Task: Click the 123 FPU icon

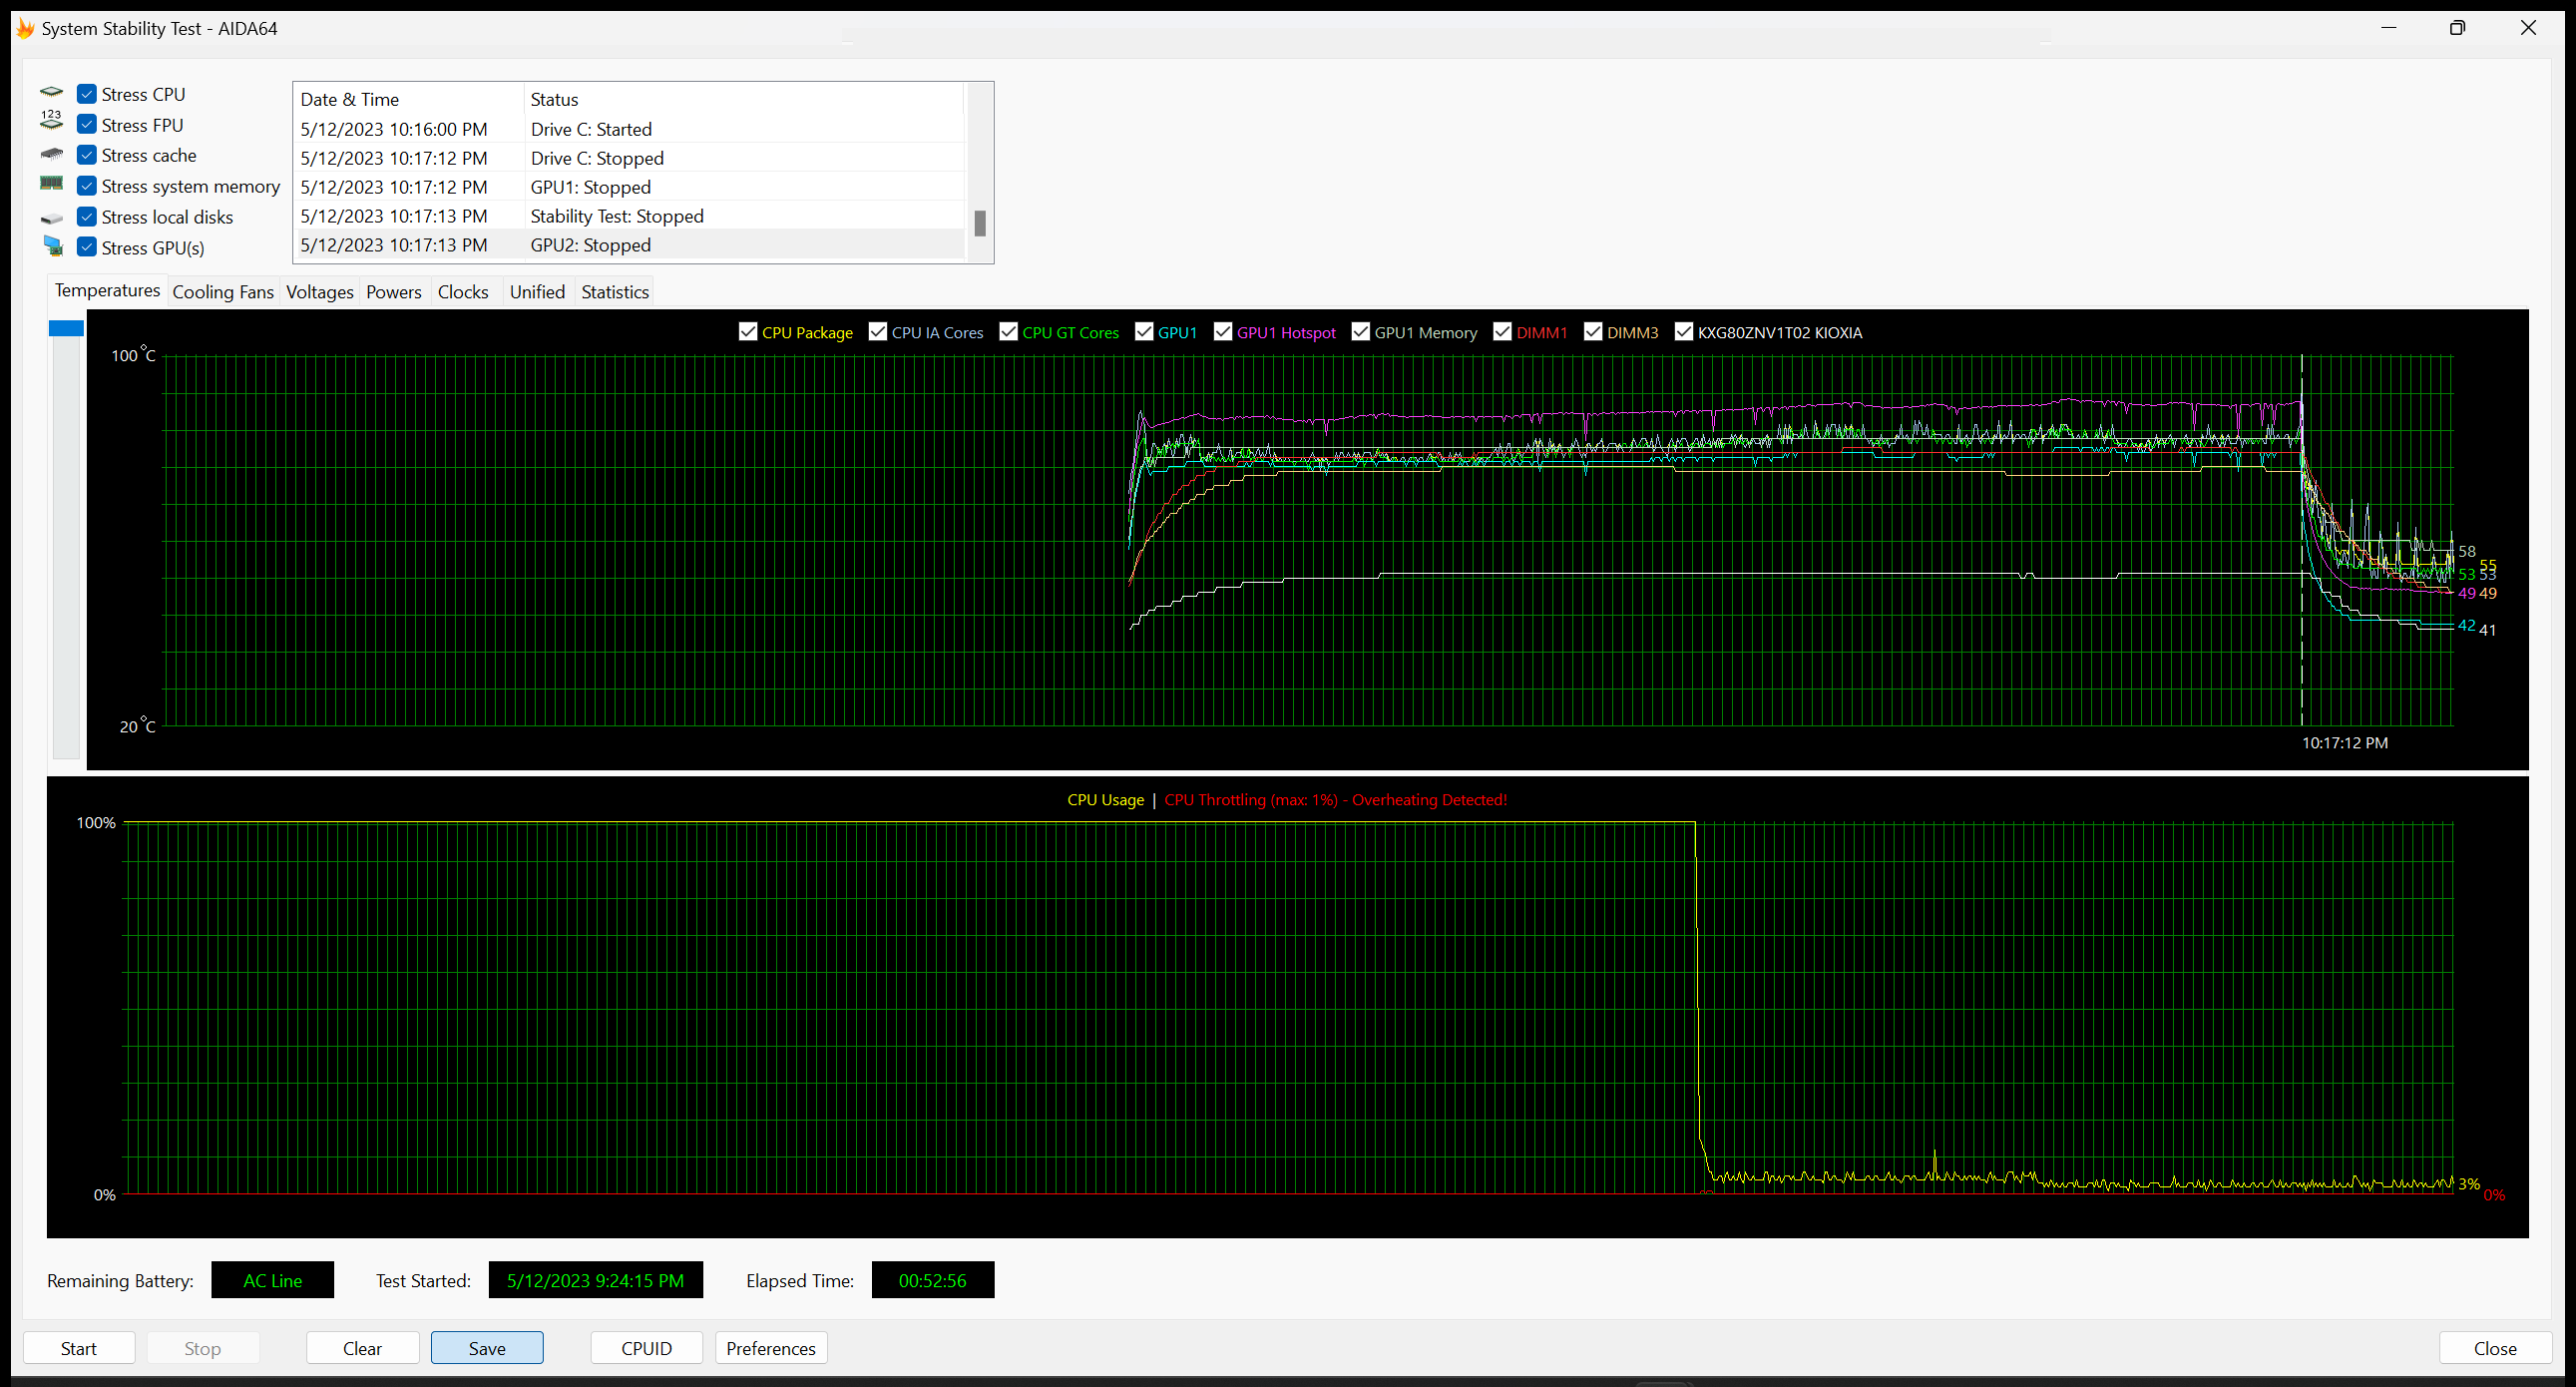Action: (x=51, y=121)
